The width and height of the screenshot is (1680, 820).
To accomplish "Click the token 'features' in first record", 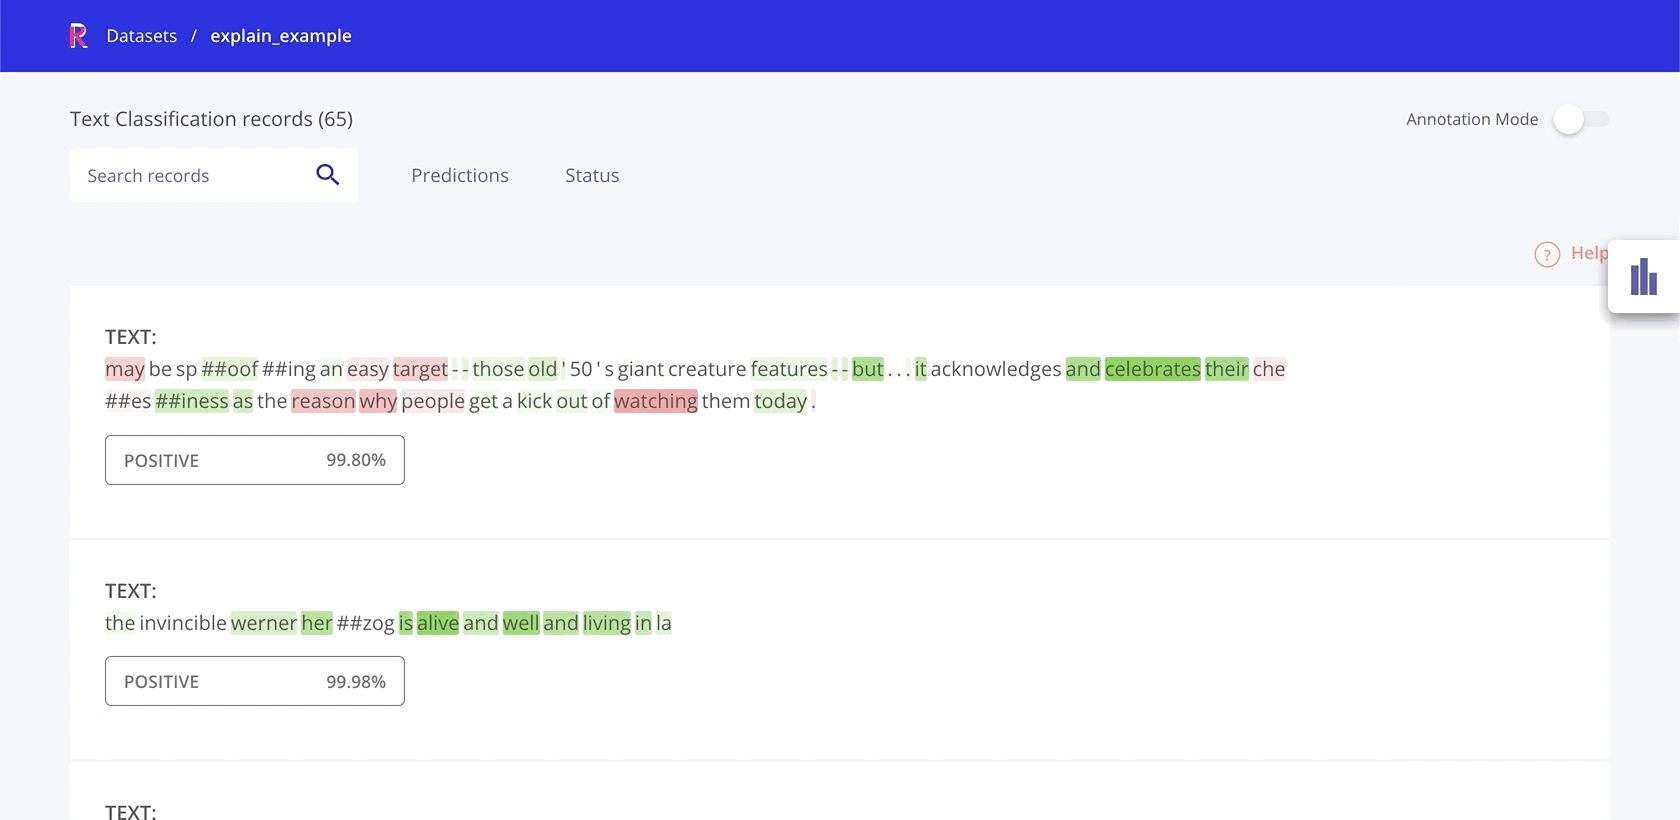I will [x=789, y=369].
